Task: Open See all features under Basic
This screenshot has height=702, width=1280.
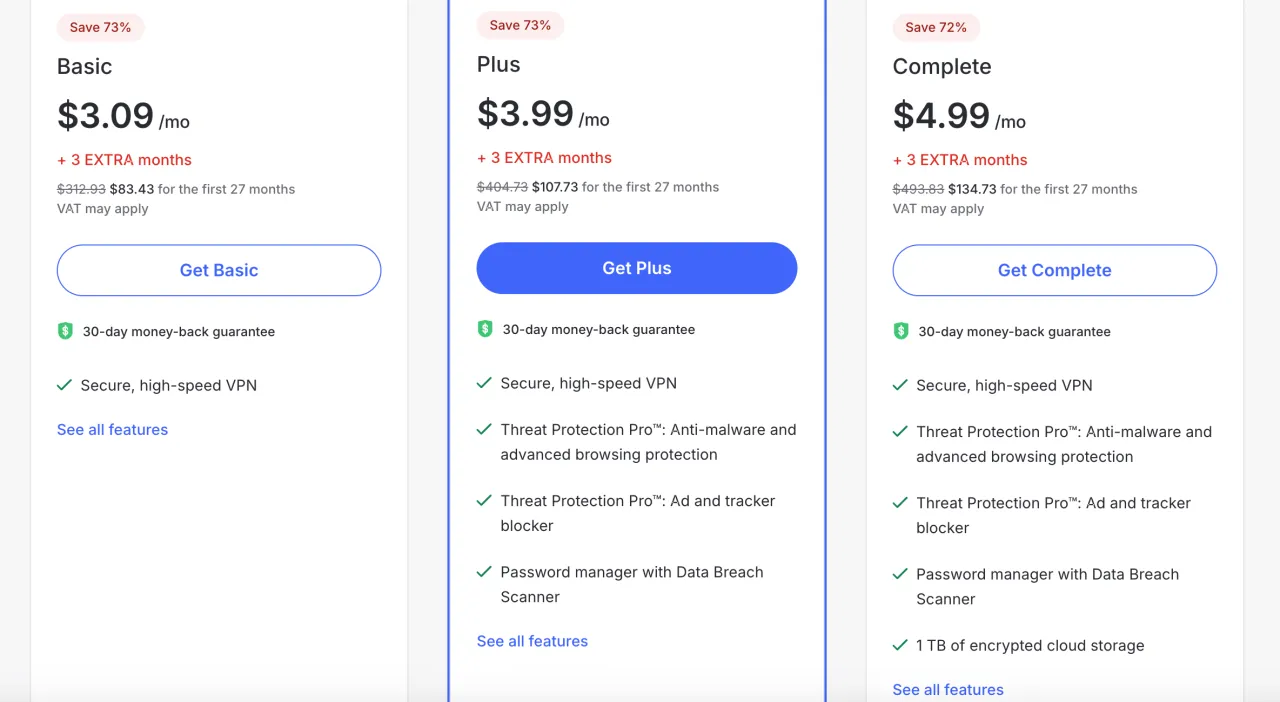Action: click(x=112, y=430)
